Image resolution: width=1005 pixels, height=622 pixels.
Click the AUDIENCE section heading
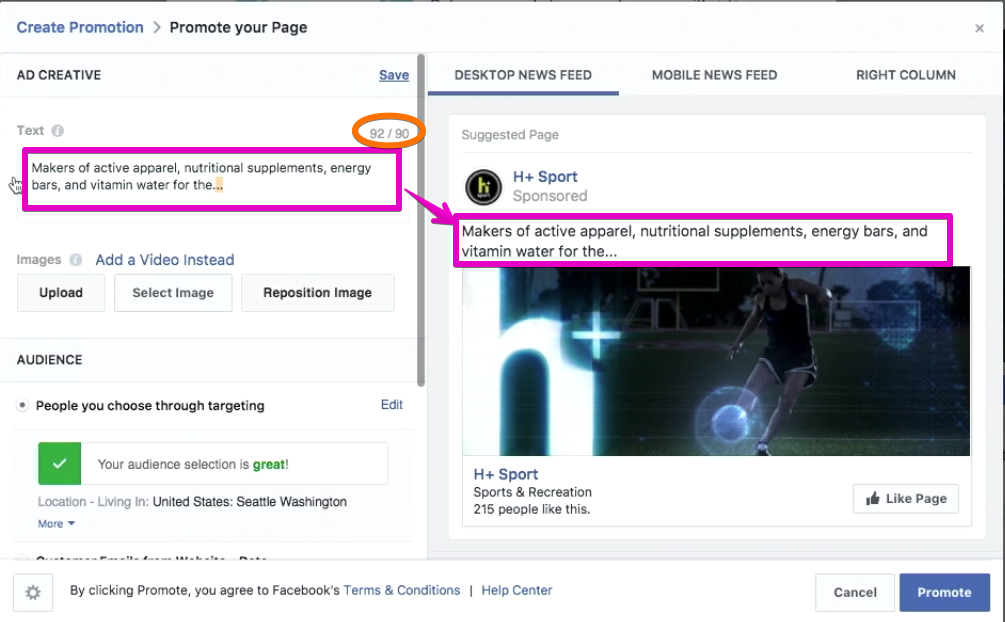(49, 360)
